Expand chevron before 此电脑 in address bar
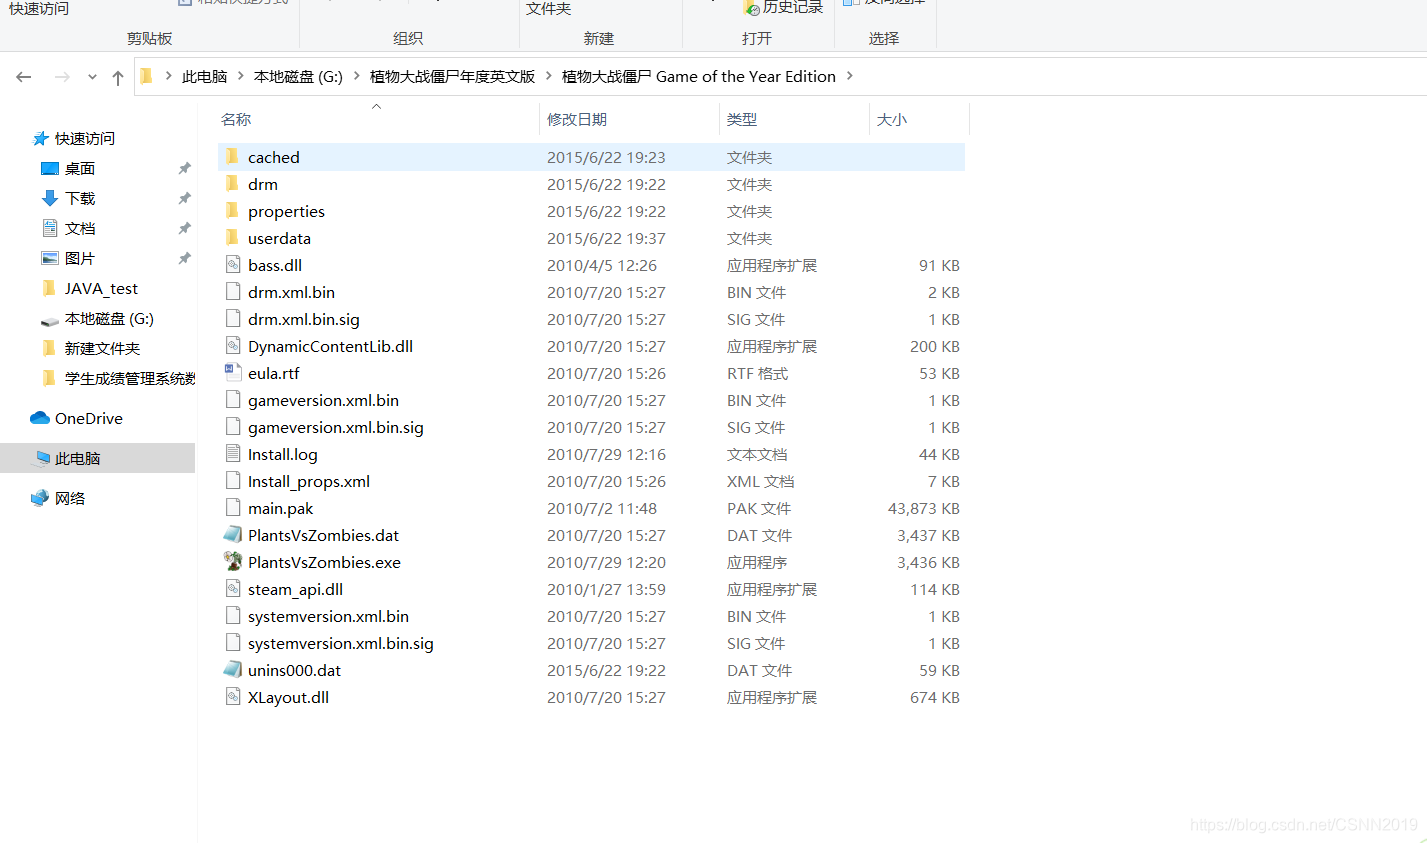 click(168, 76)
